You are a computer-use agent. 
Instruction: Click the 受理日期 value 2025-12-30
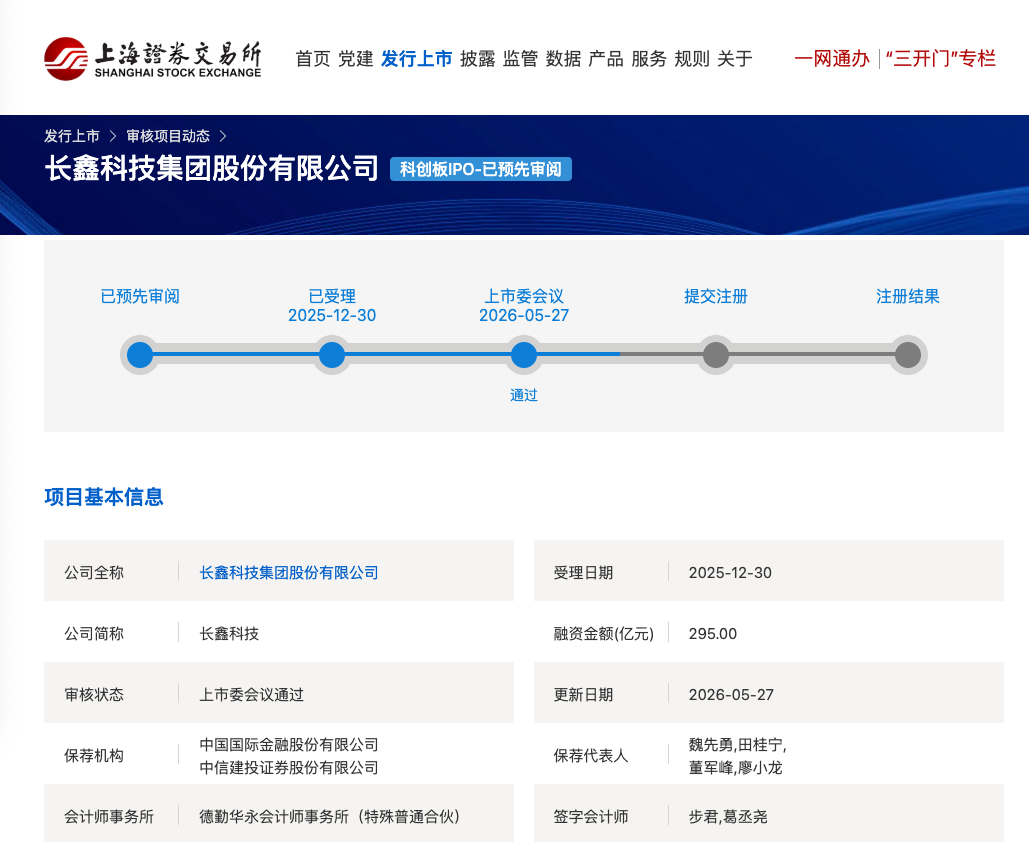730,573
